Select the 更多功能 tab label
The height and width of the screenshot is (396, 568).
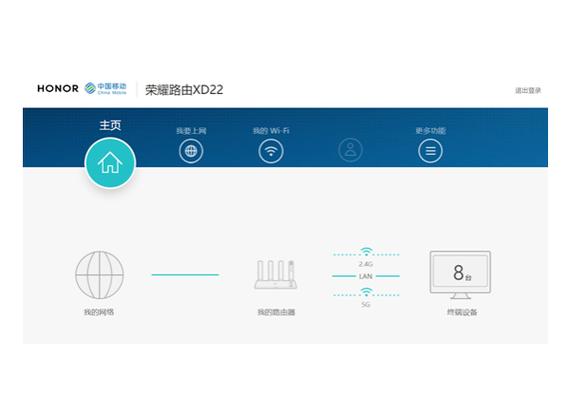(430, 131)
